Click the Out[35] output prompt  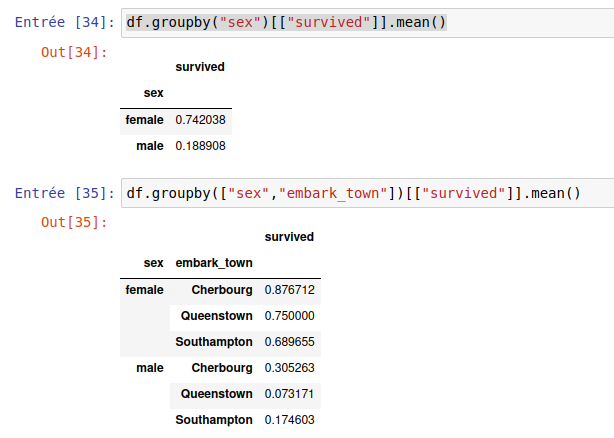point(73,222)
